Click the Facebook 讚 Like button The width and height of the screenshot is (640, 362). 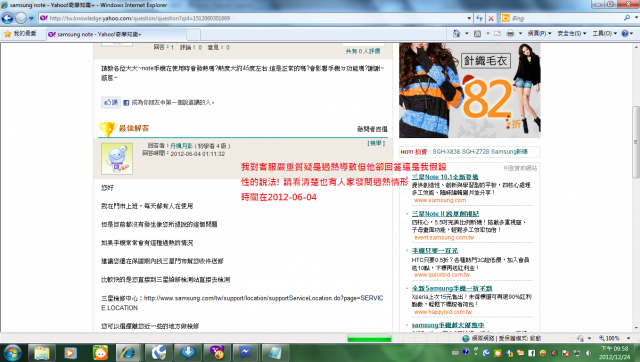pyautogui.click(x=111, y=102)
